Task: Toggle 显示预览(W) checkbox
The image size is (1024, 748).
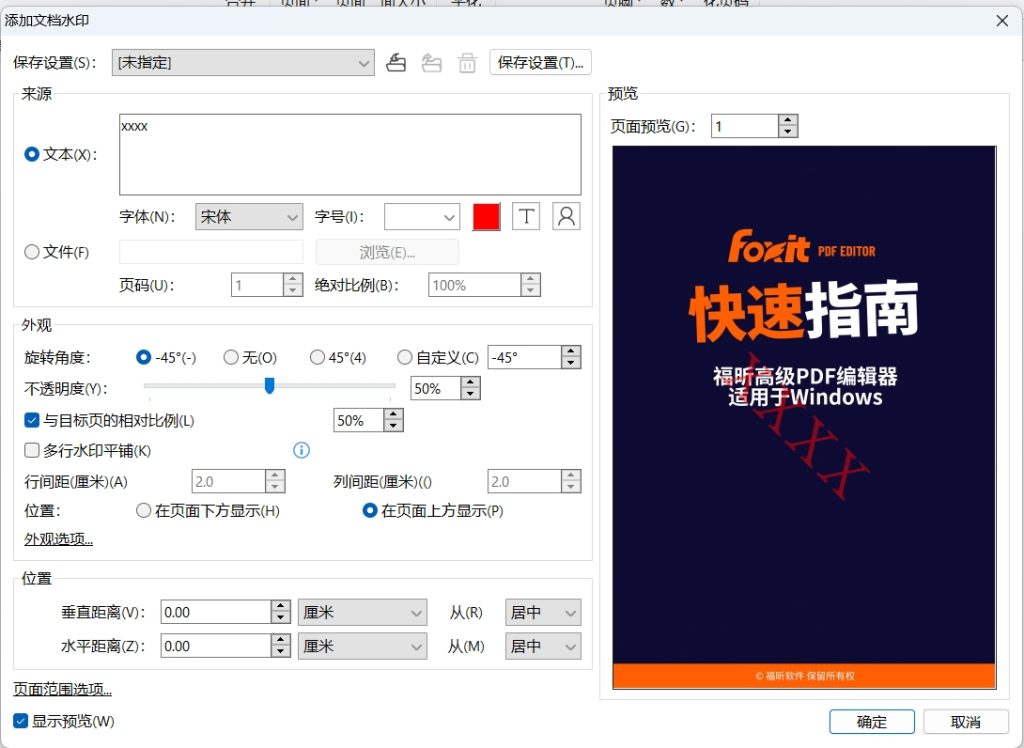Action: tap(20, 721)
